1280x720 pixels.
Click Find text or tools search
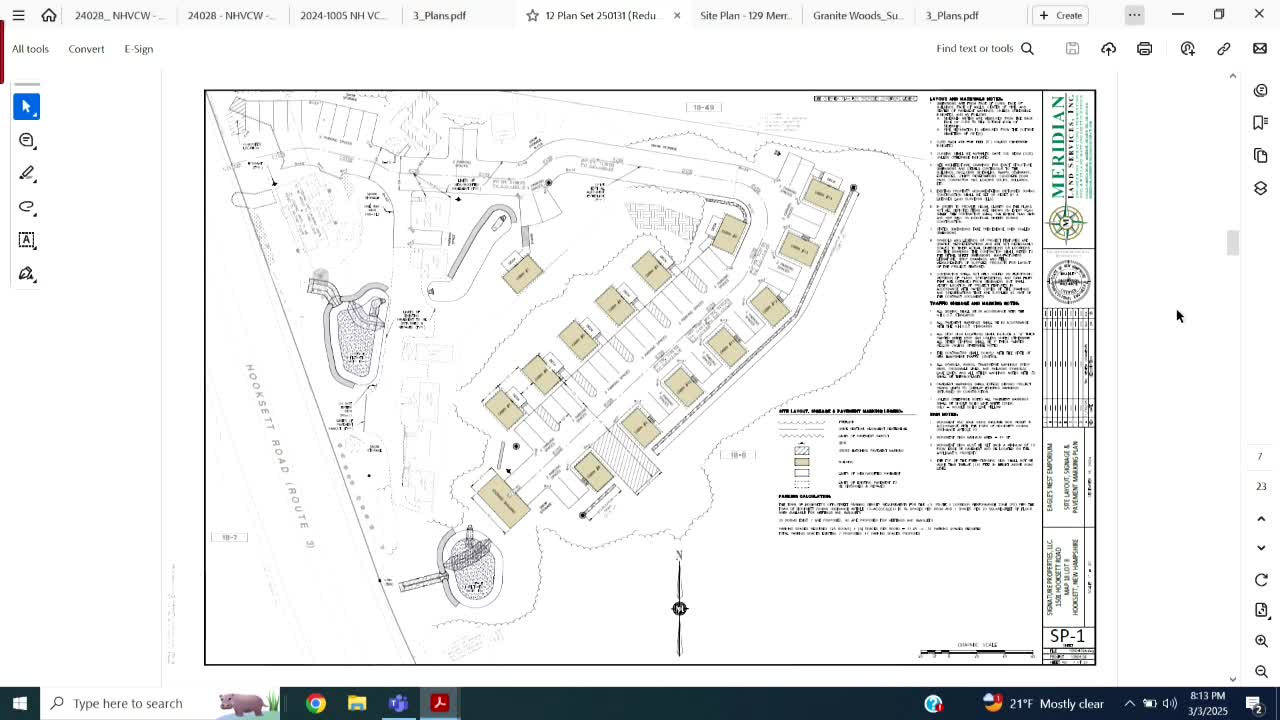point(984,49)
